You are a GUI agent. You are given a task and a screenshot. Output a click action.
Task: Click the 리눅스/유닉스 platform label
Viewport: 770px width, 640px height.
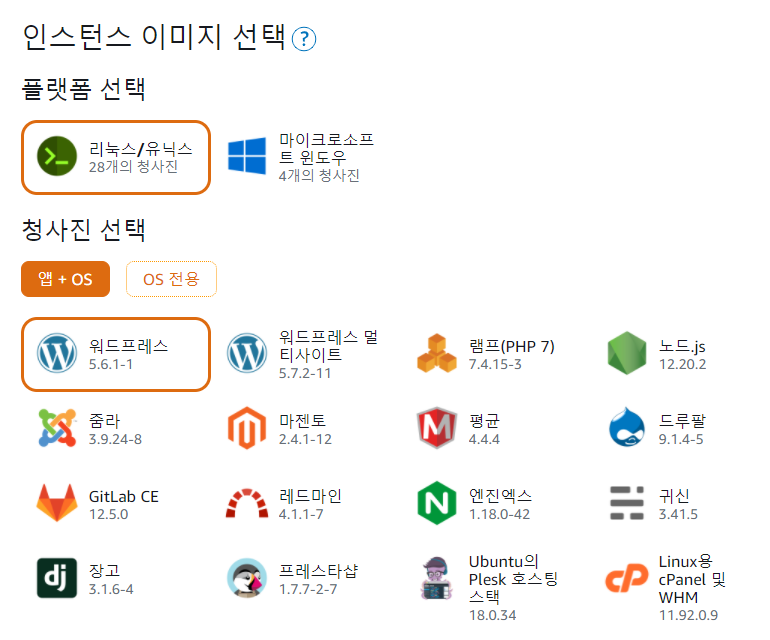140,149
